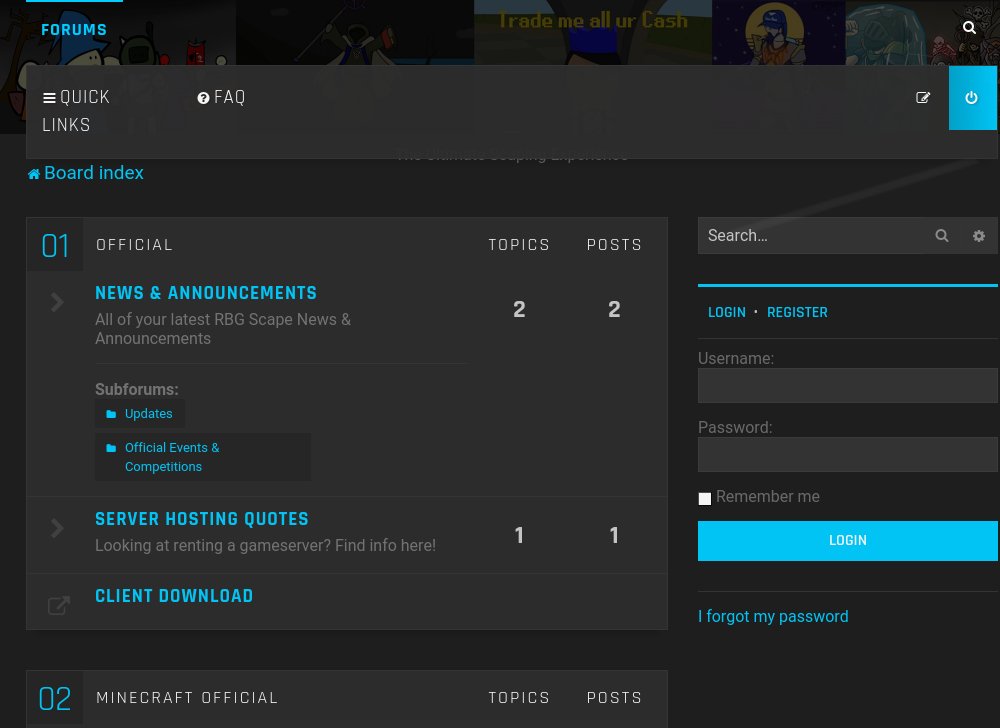Image resolution: width=1000 pixels, height=728 pixels.
Task: Open the Forums tab
Action: (74, 30)
